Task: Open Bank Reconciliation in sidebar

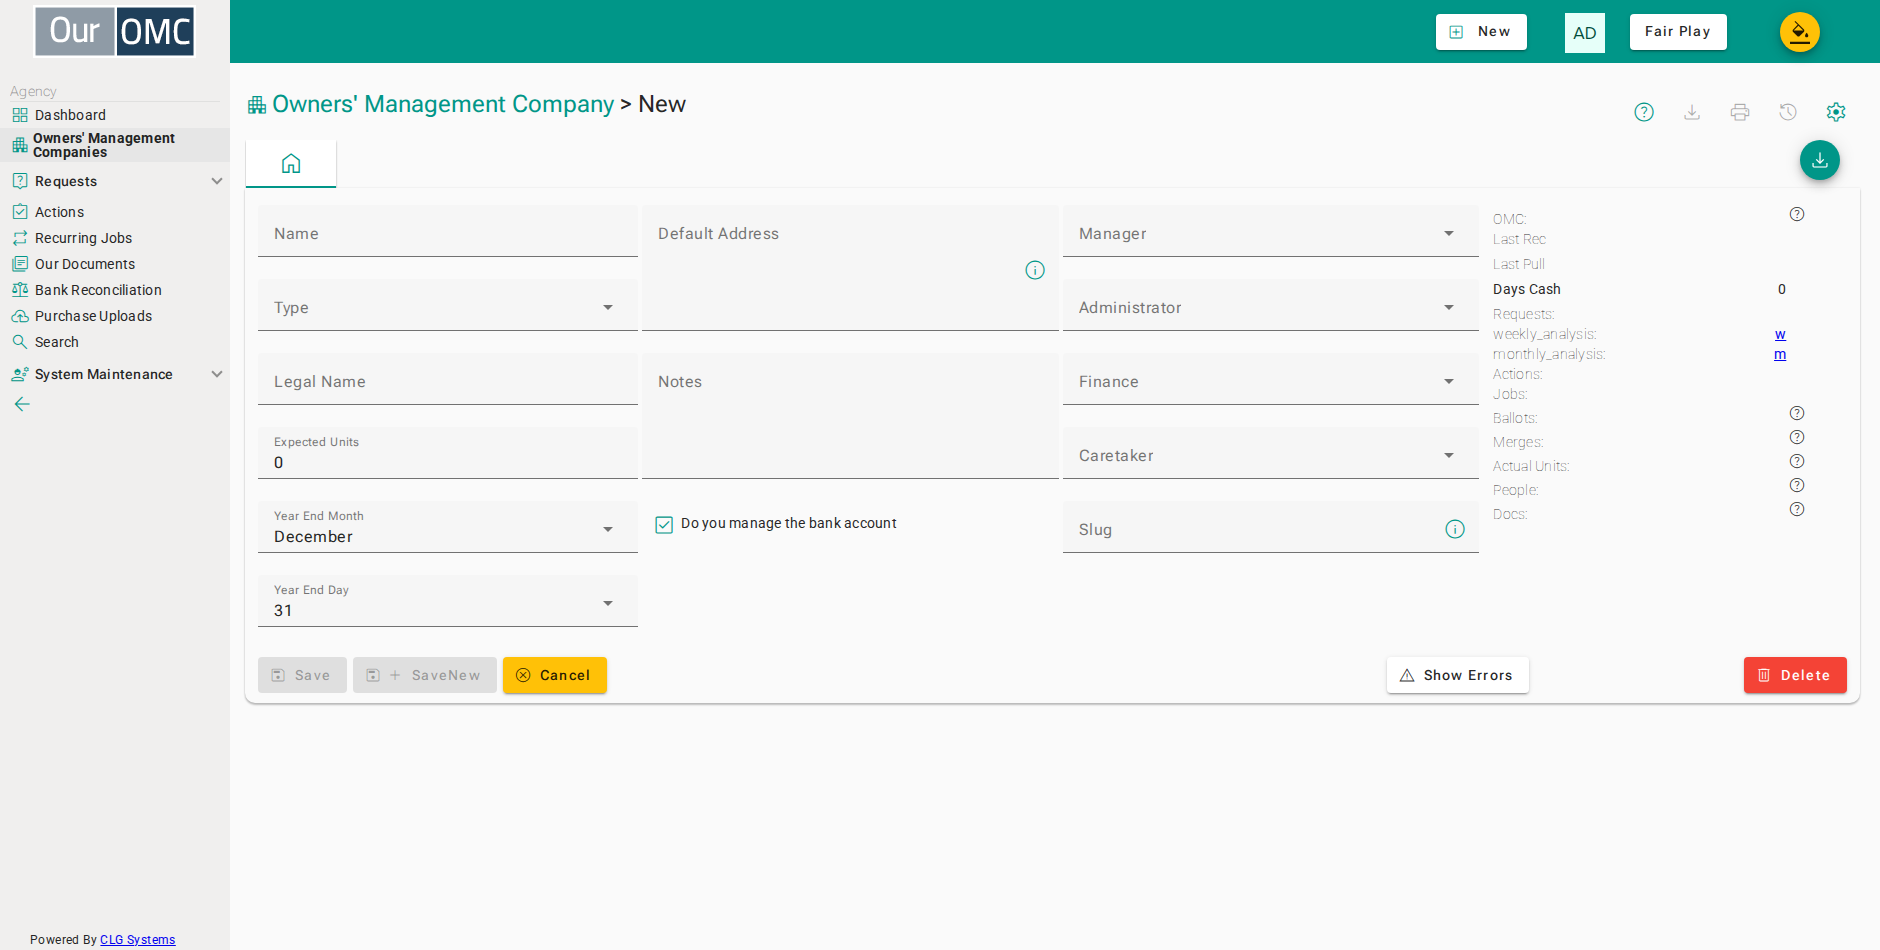Action: (115, 290)
